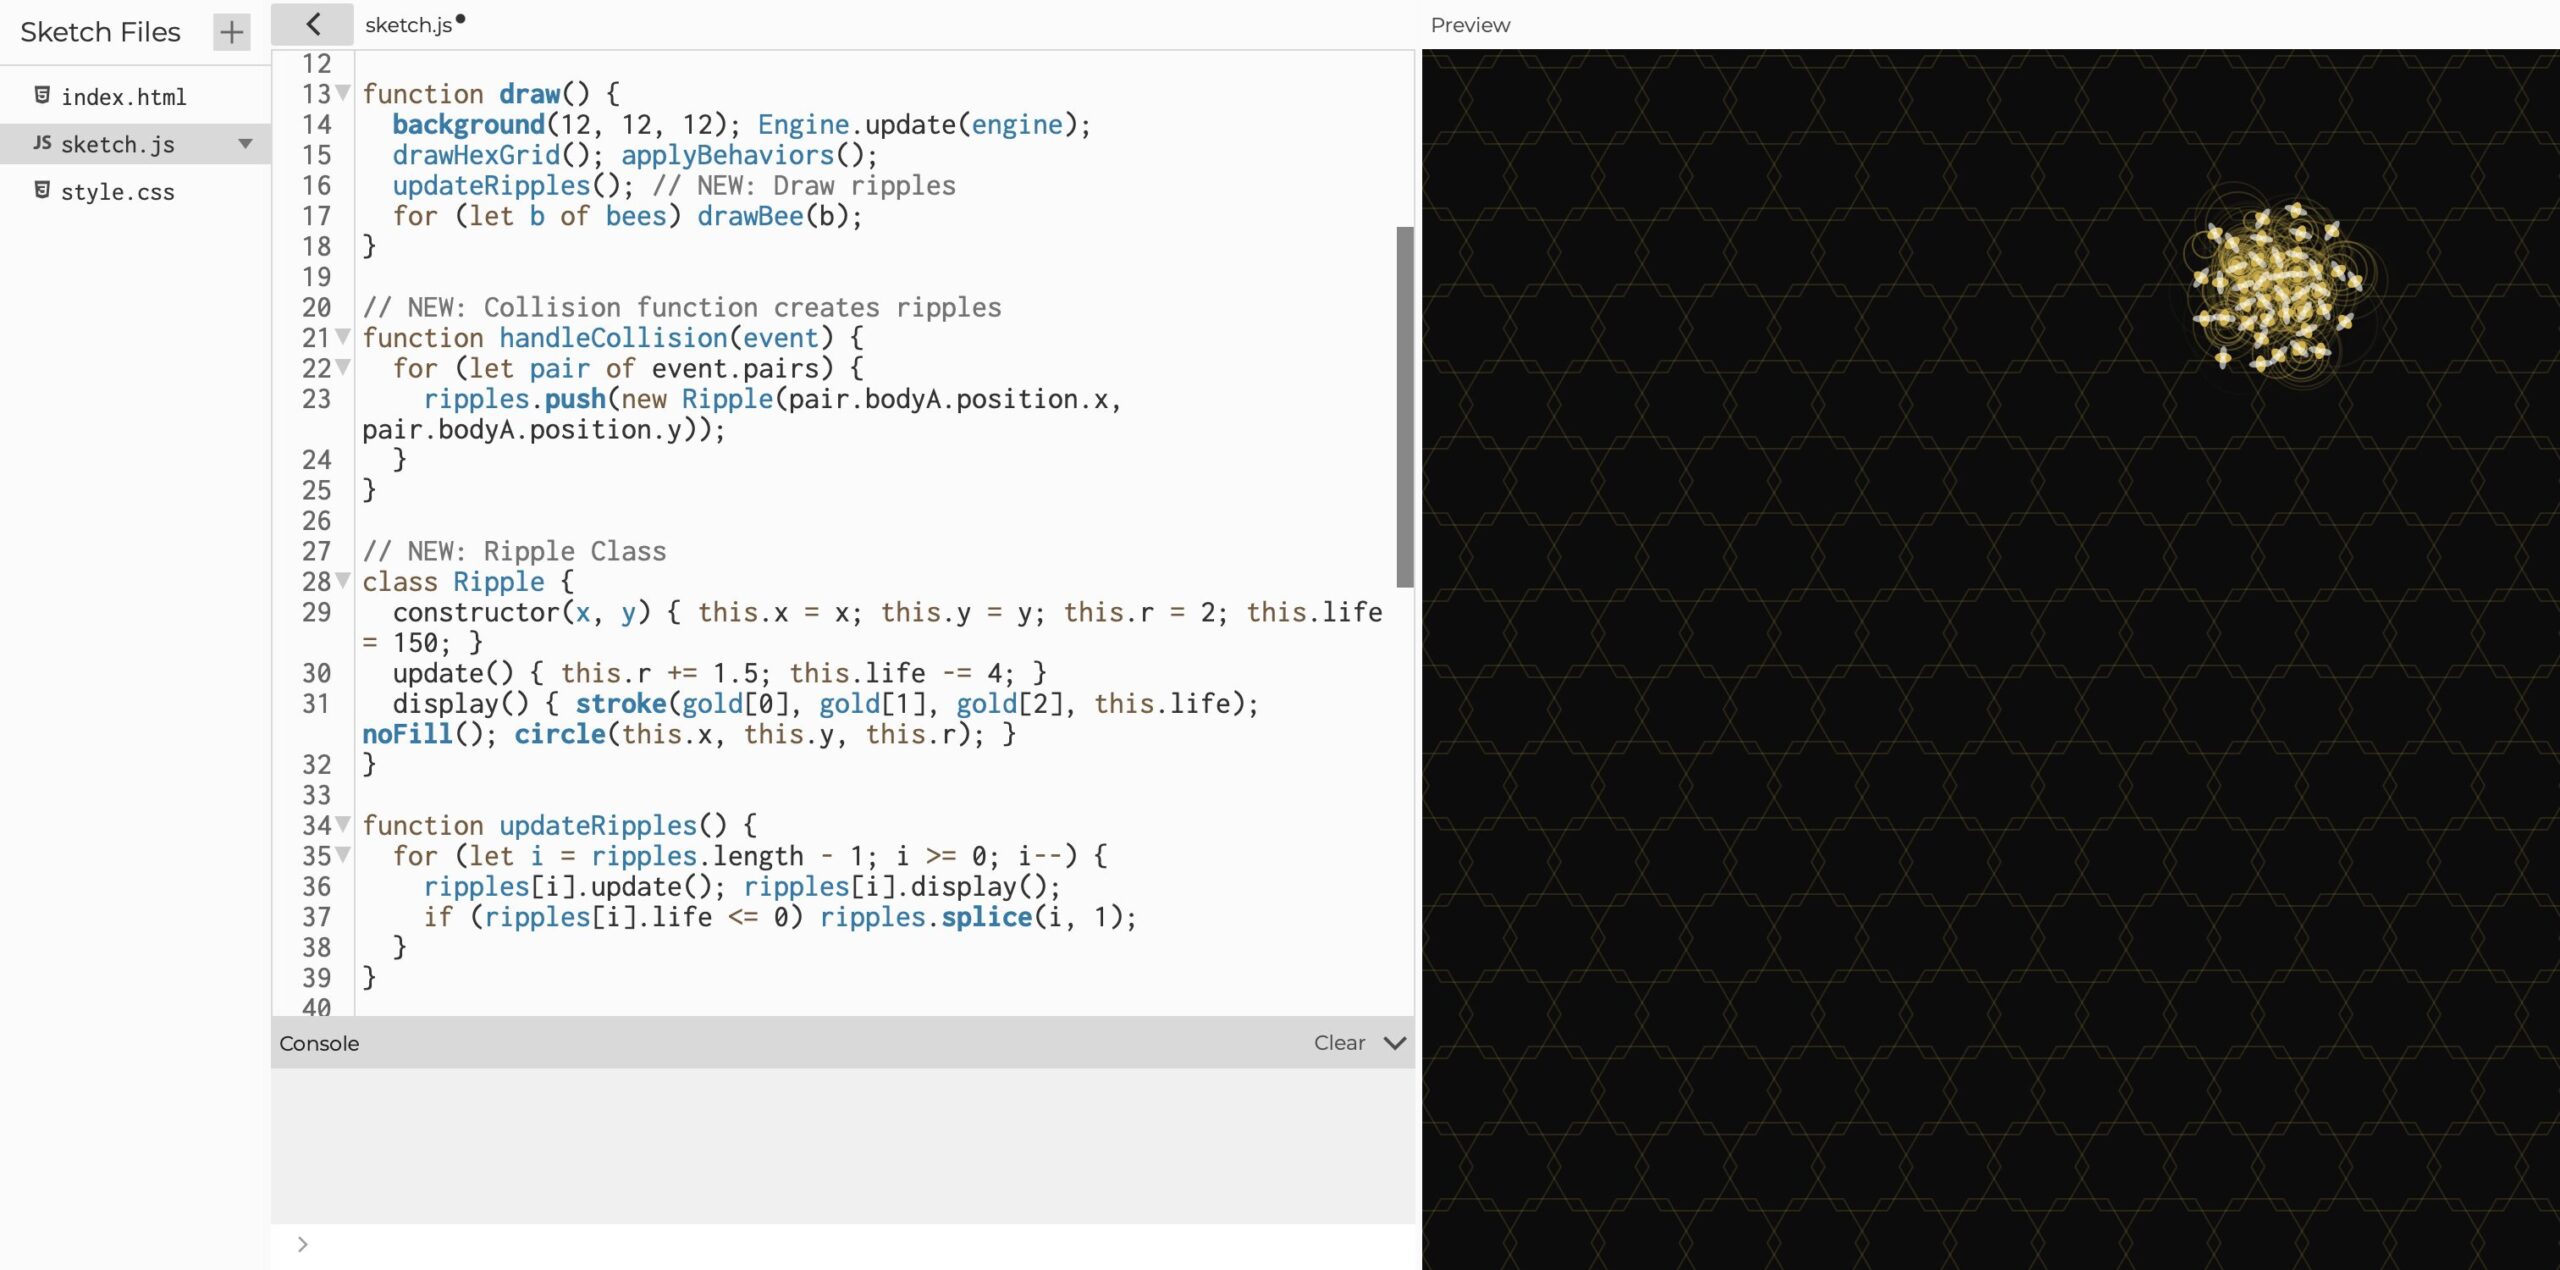The height and width of the screenshot is (1270, 2560).
Task: Fold handleCollision function at line 21
Action: [343, 337]
